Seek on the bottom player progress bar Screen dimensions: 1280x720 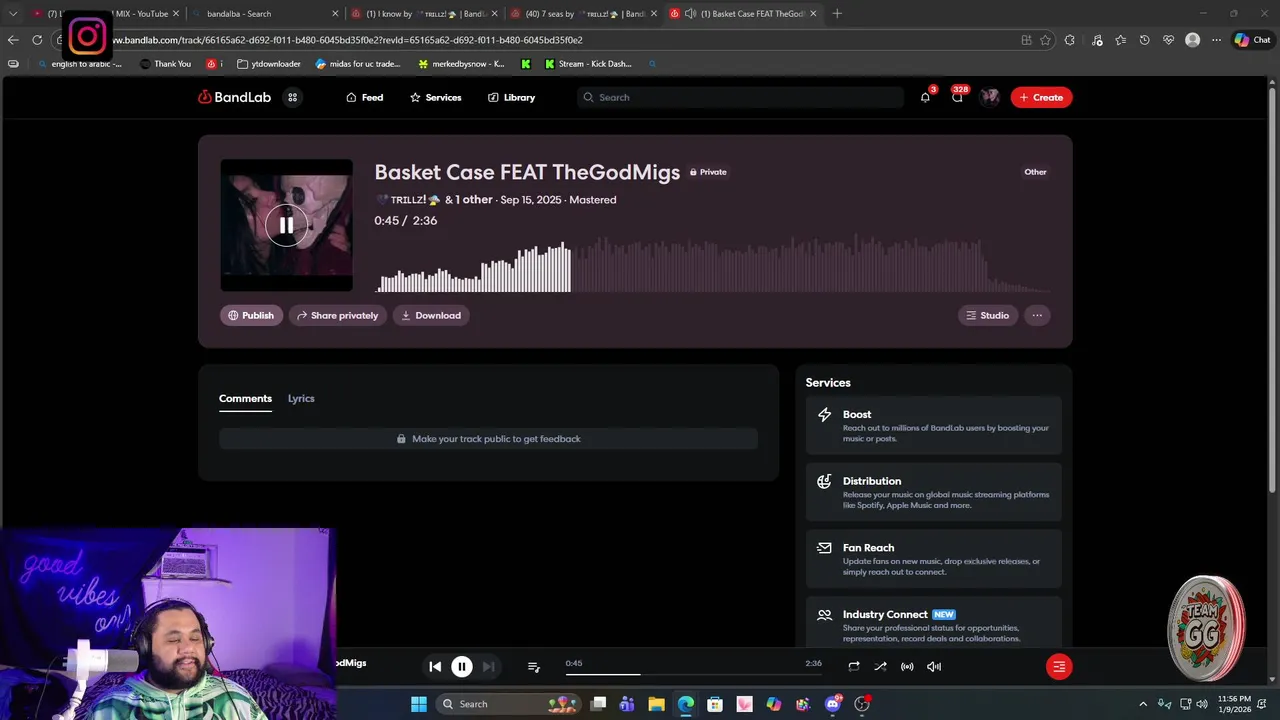pos(693,674)
